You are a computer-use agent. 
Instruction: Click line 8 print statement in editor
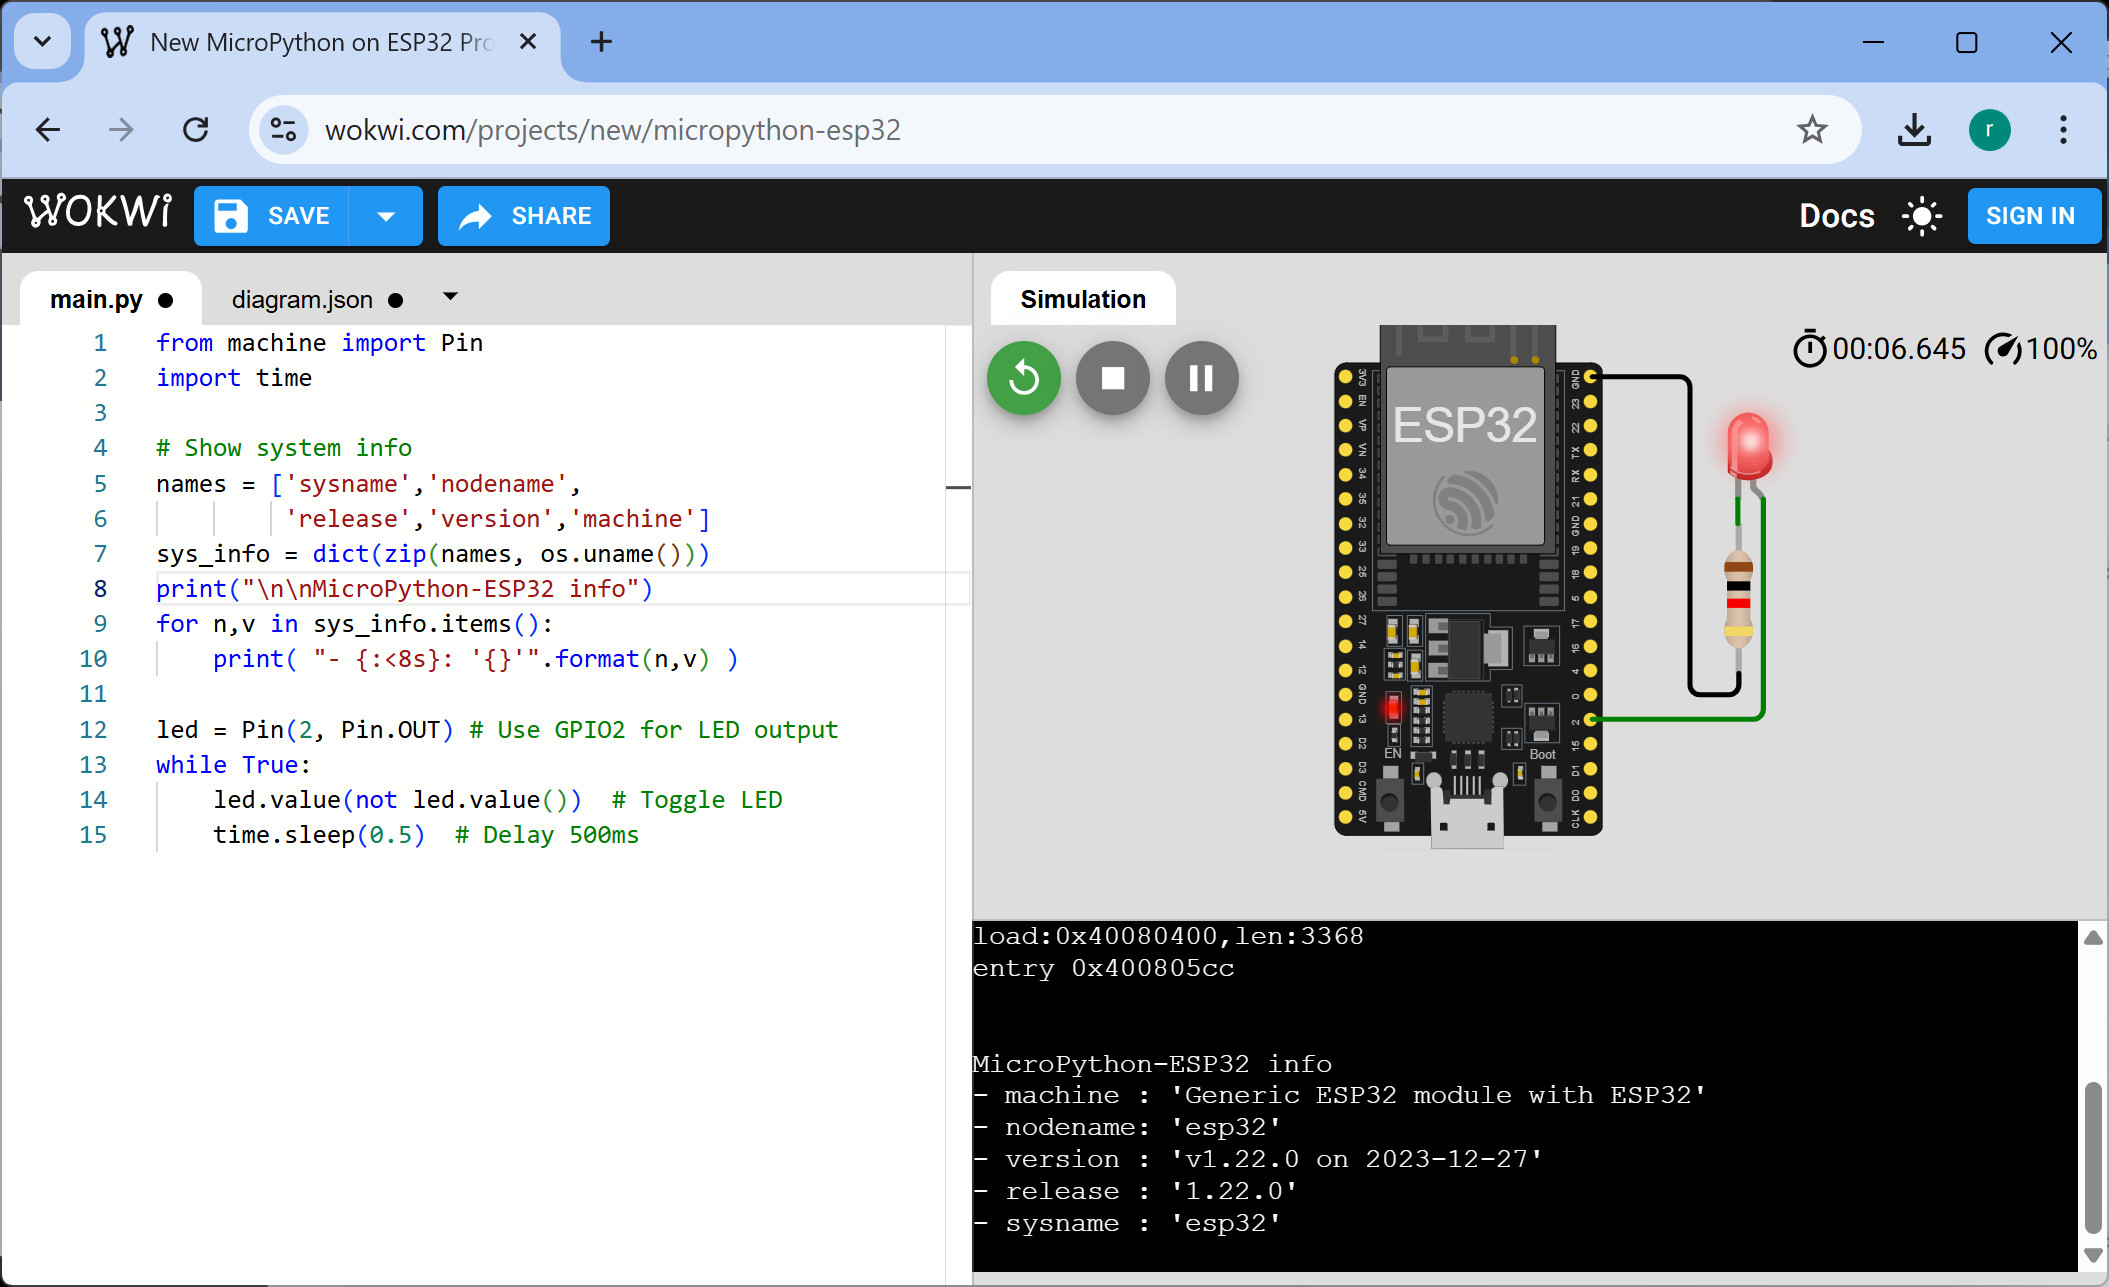[x=404, y=589]
